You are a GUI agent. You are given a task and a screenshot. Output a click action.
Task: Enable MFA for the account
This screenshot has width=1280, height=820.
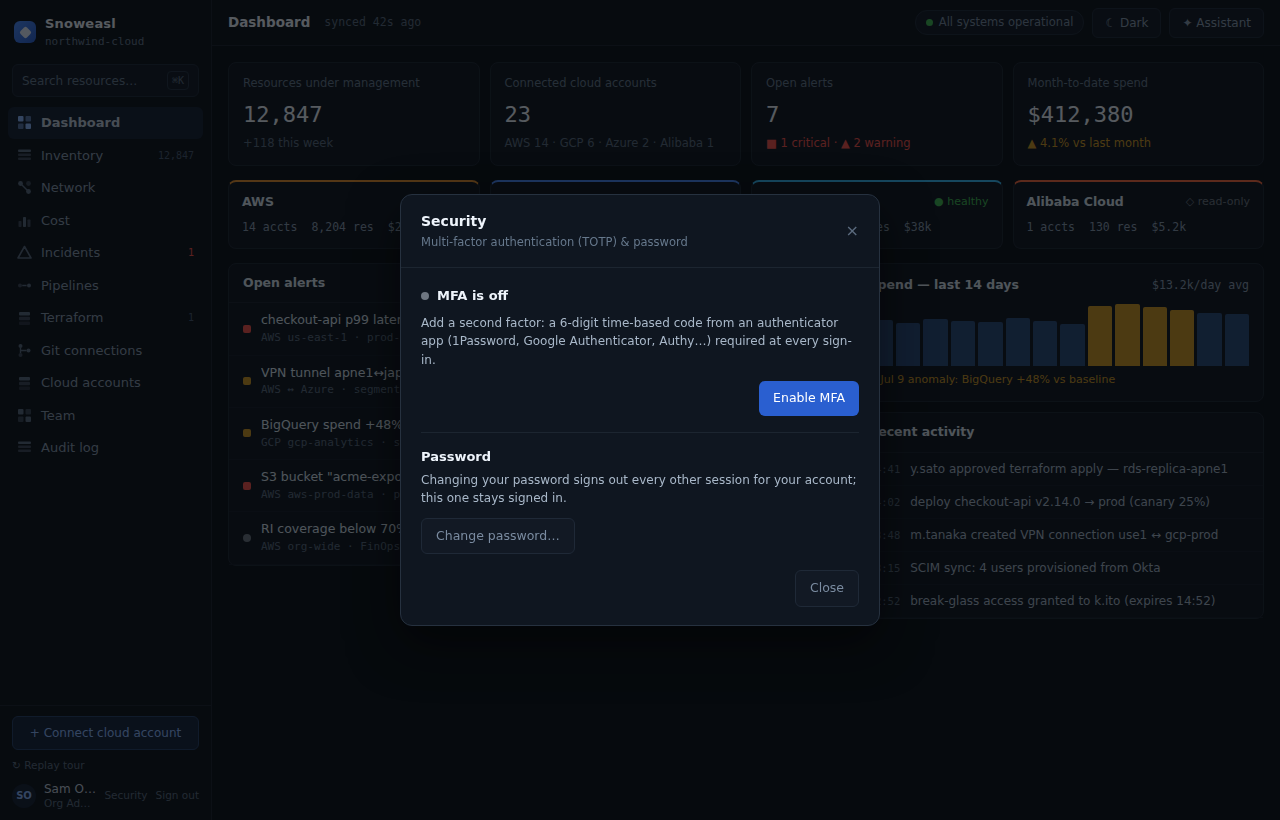coord(809,398)
